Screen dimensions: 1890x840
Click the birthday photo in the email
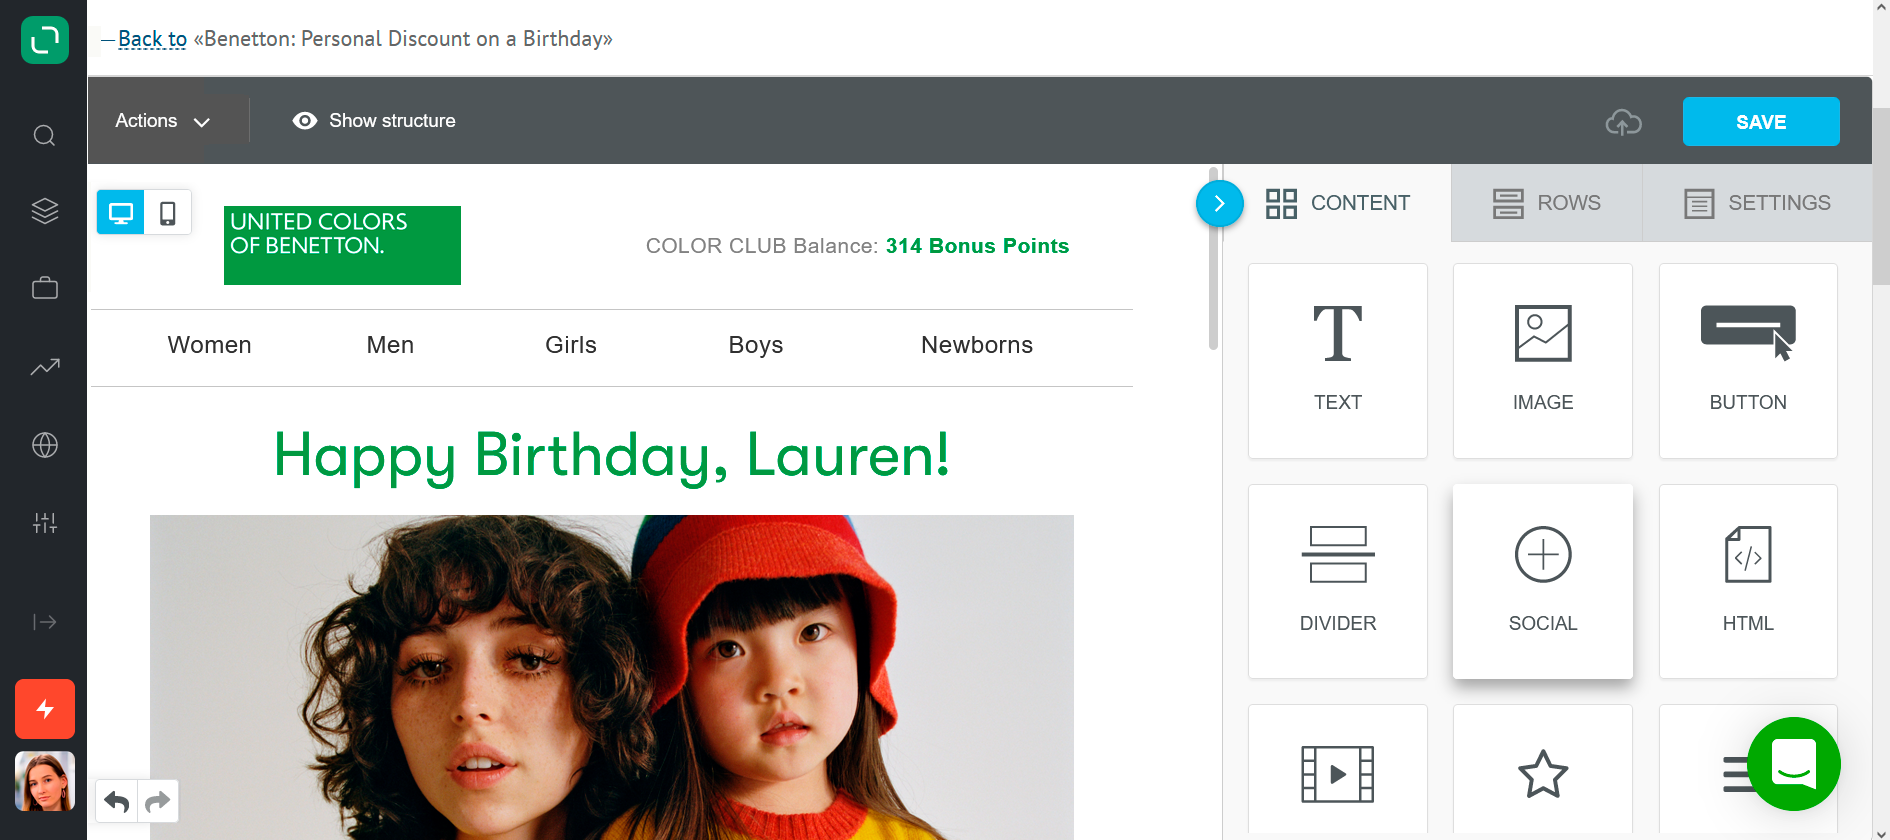tap(612, 677)
